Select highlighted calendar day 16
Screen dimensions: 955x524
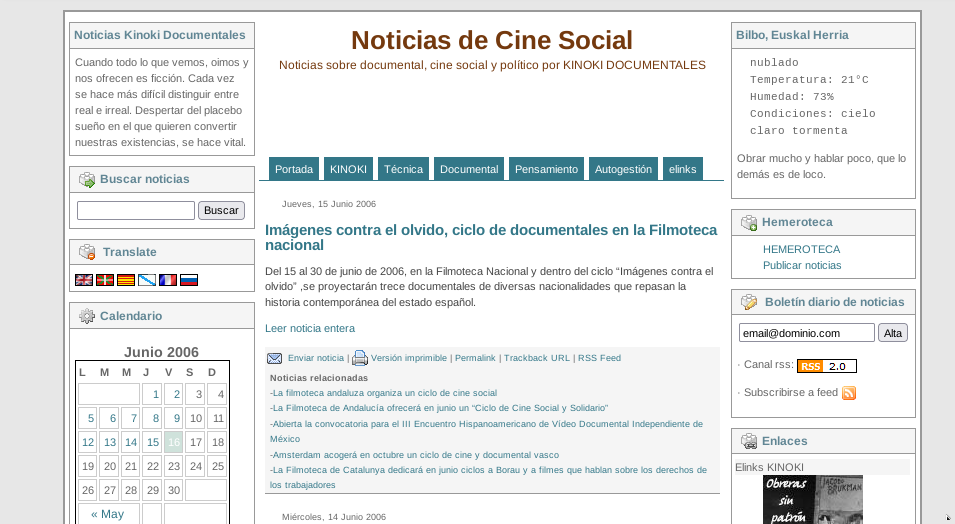click(174, 442)
